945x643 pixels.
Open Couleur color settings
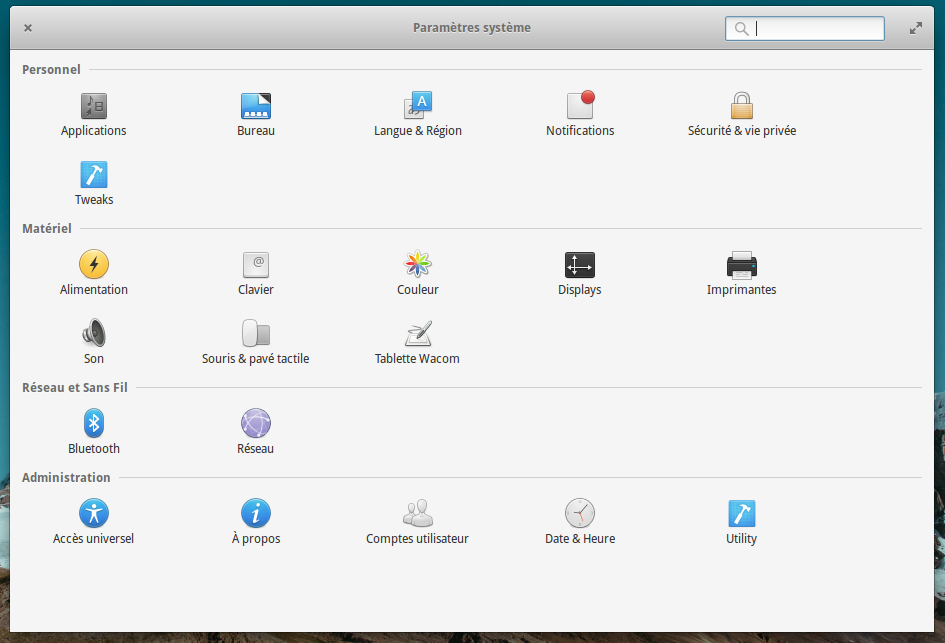point(418,265)
